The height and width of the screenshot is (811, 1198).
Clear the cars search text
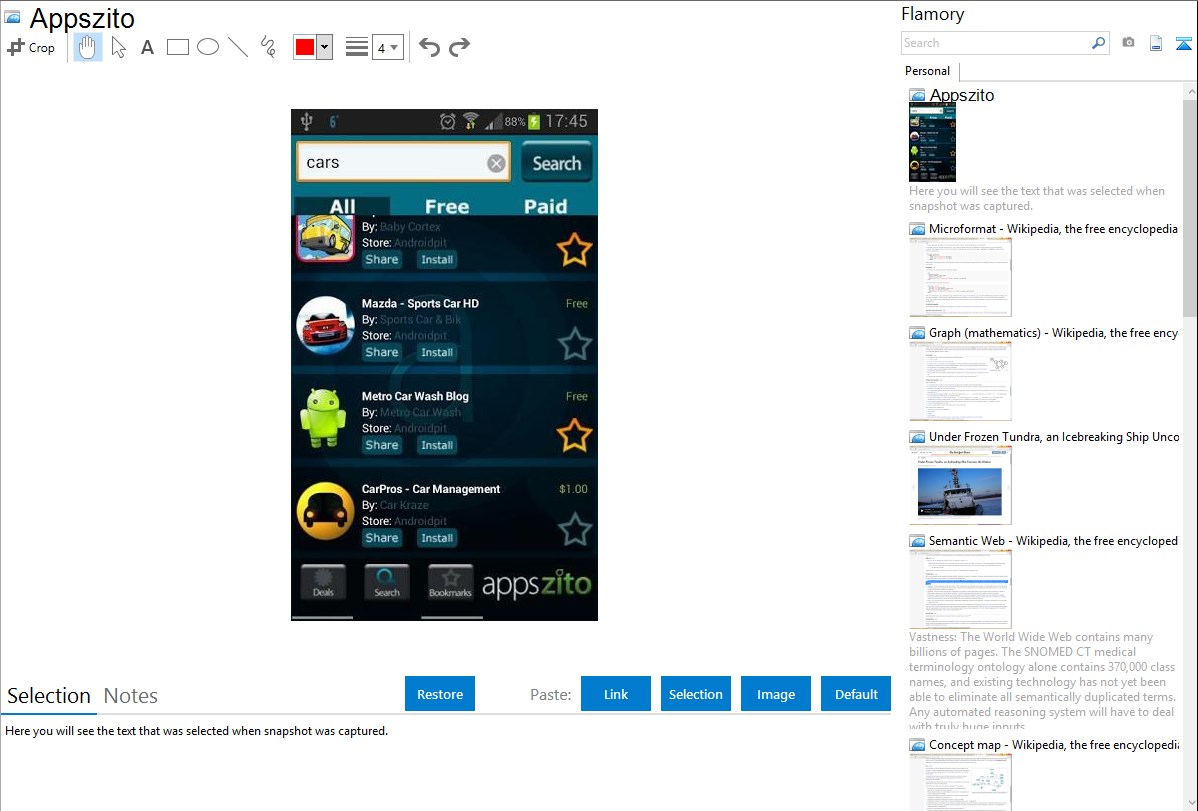[x=497, y=163]
